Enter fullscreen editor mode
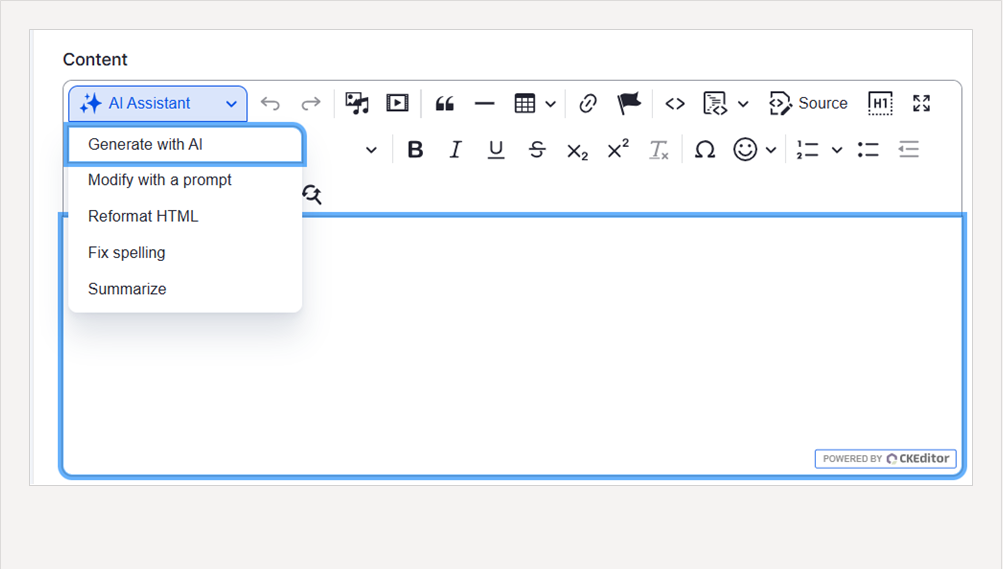This screenshot has width=1003, height=569. [x=921, y=103]
